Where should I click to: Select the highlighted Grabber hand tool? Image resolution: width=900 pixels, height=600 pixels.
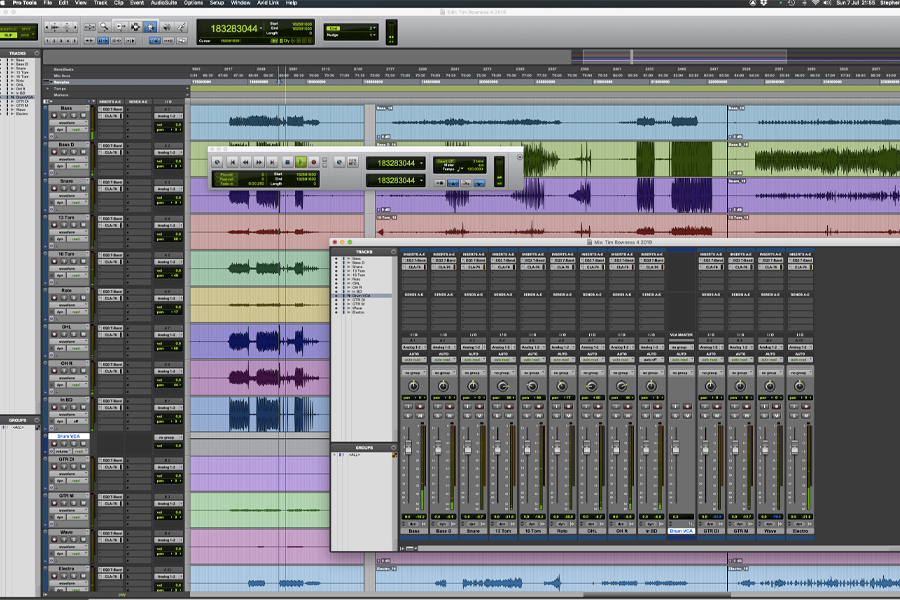(150, 26)
